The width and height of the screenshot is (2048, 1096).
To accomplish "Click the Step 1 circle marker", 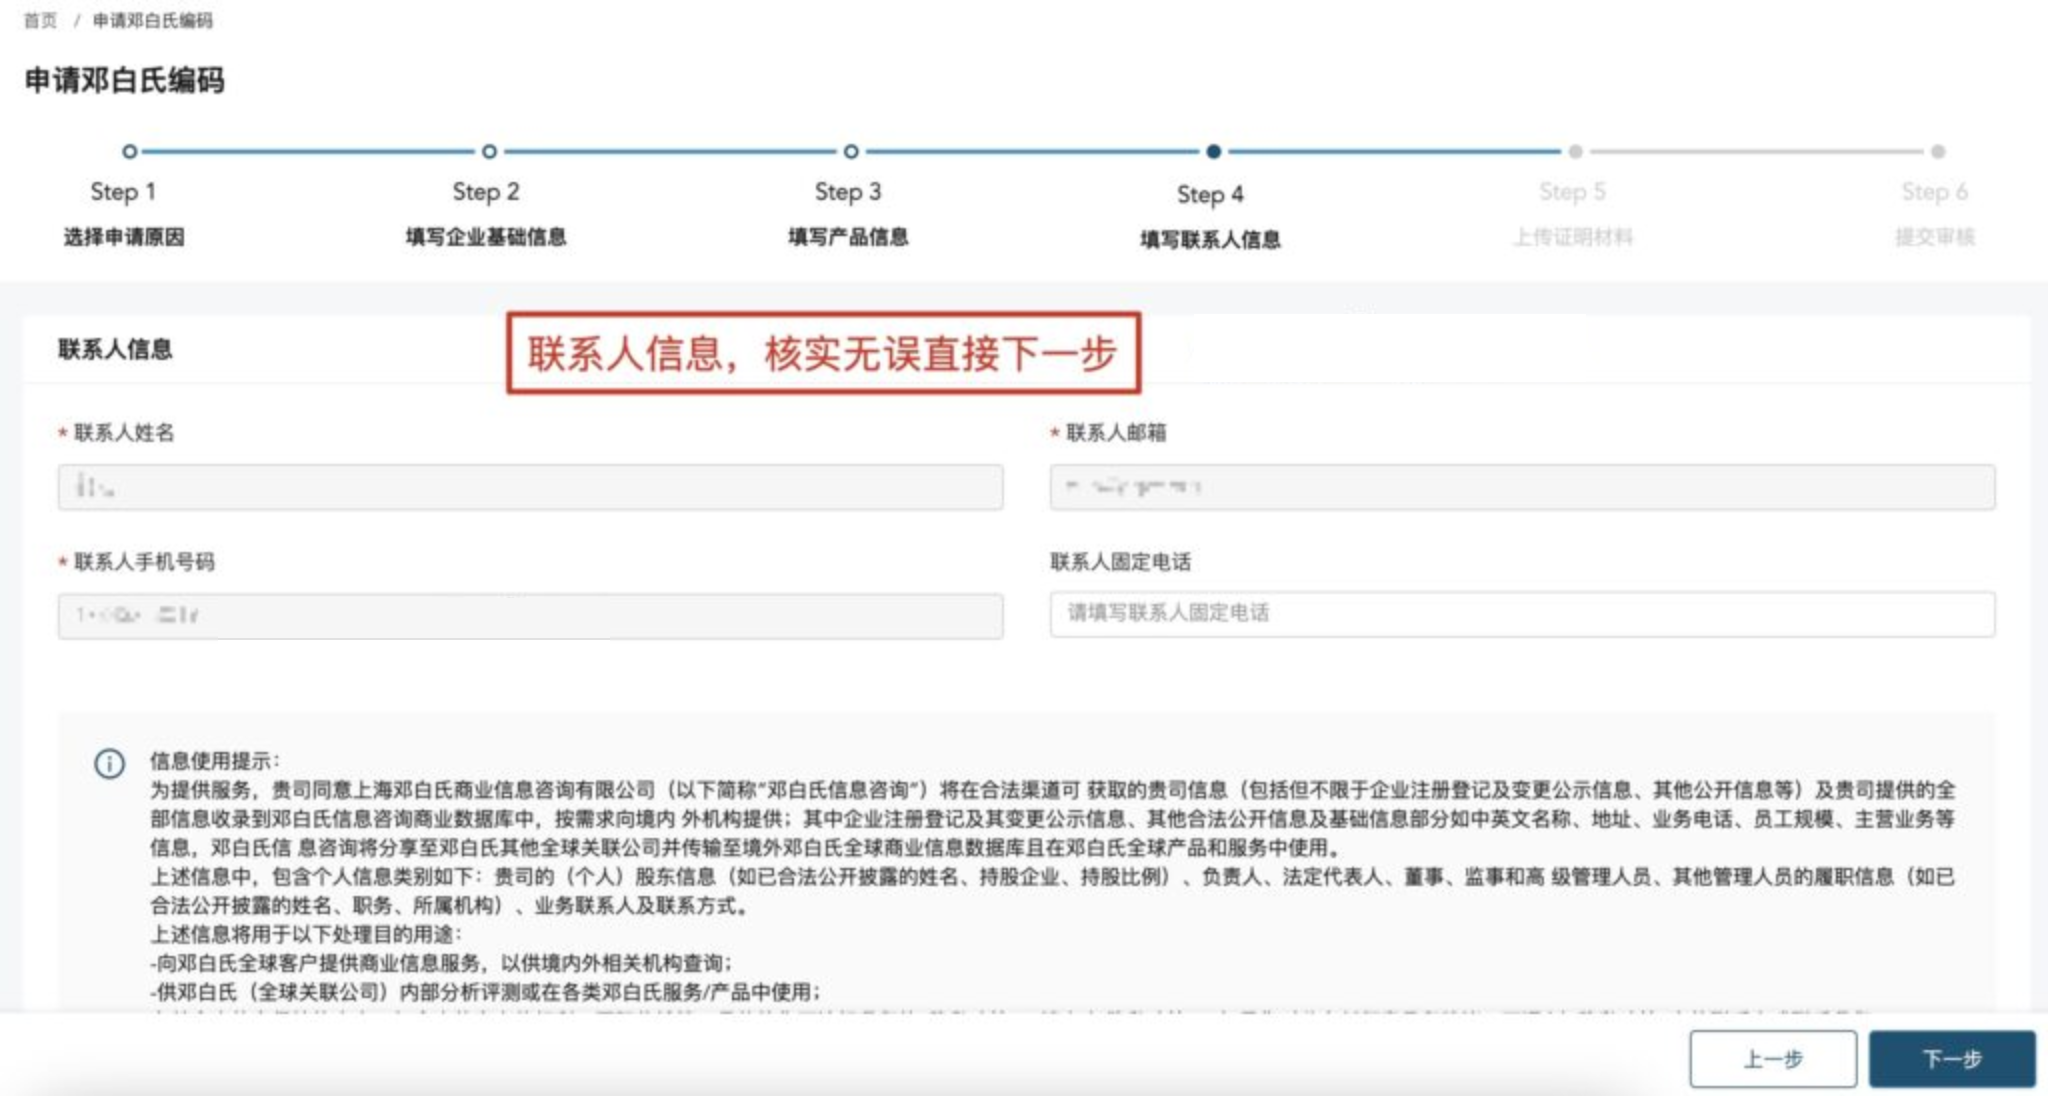I will point(129,152).
